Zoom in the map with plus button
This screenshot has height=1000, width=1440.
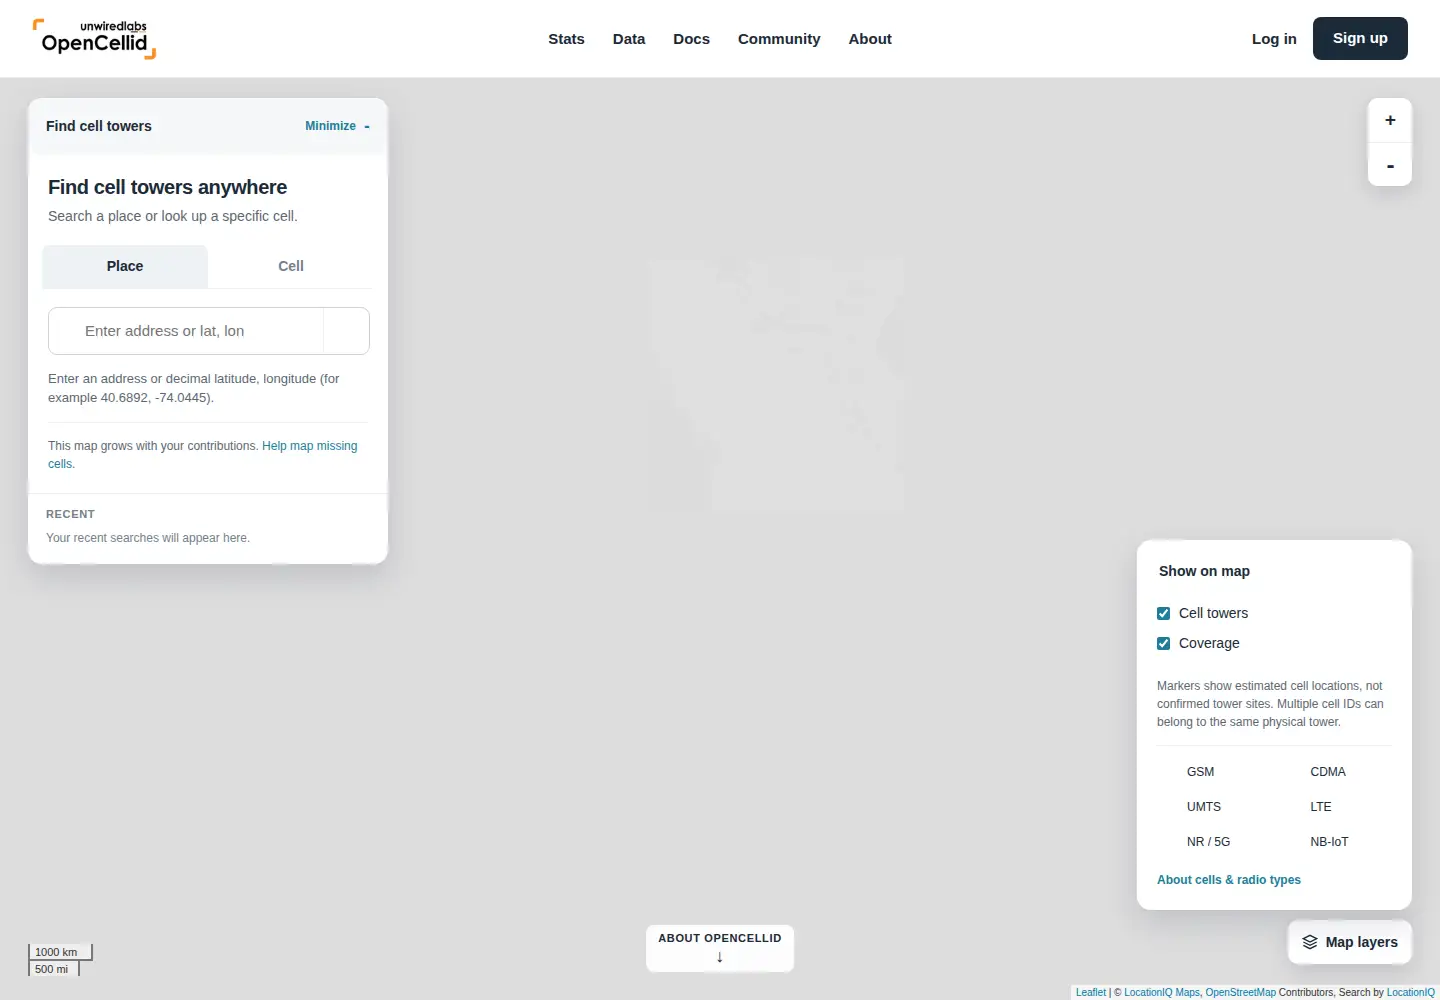1390,120
